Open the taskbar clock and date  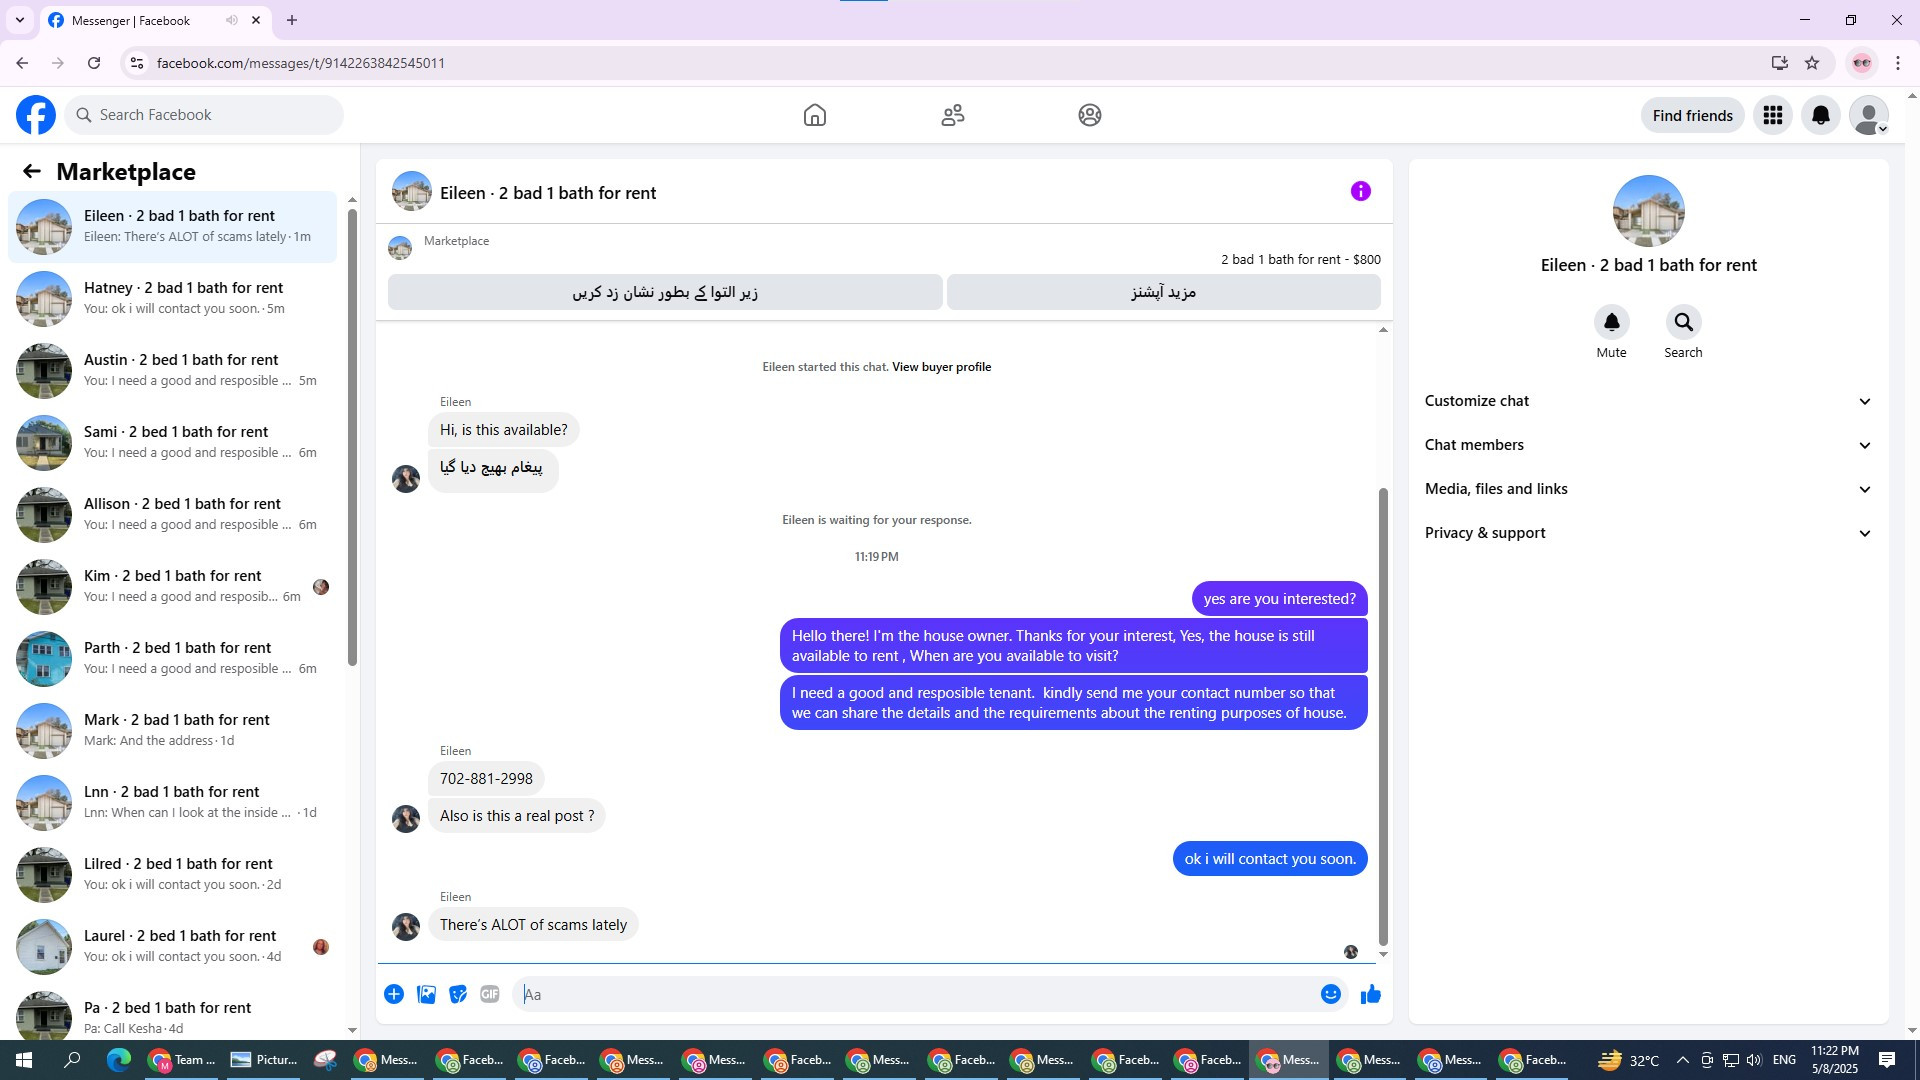click(1834, 1060)
